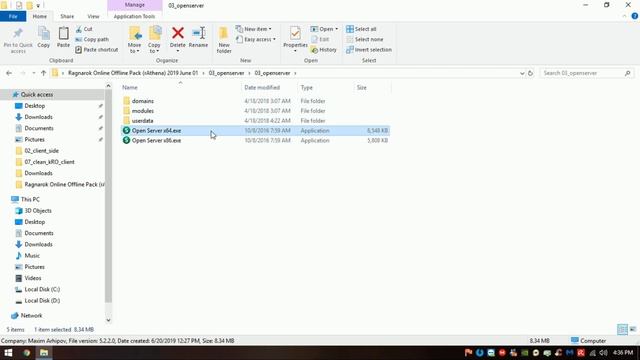The image size is (640, 360).
Task: Click the Back navigation arrow
Action: pos(9,73)
